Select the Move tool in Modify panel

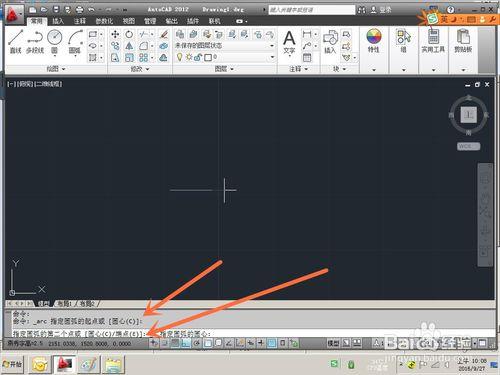[x=115, y=34]
